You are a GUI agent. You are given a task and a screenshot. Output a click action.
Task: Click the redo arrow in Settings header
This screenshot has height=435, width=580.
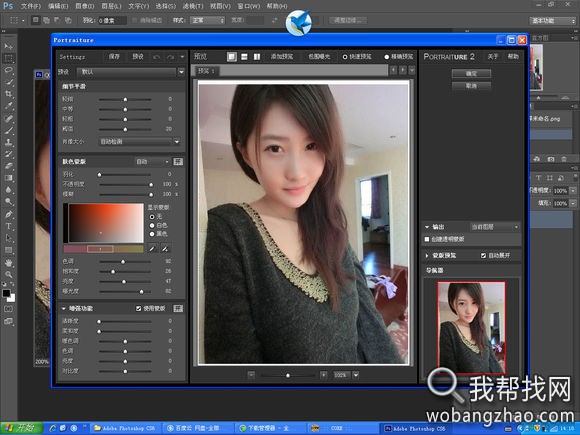[x=171, y=57]
